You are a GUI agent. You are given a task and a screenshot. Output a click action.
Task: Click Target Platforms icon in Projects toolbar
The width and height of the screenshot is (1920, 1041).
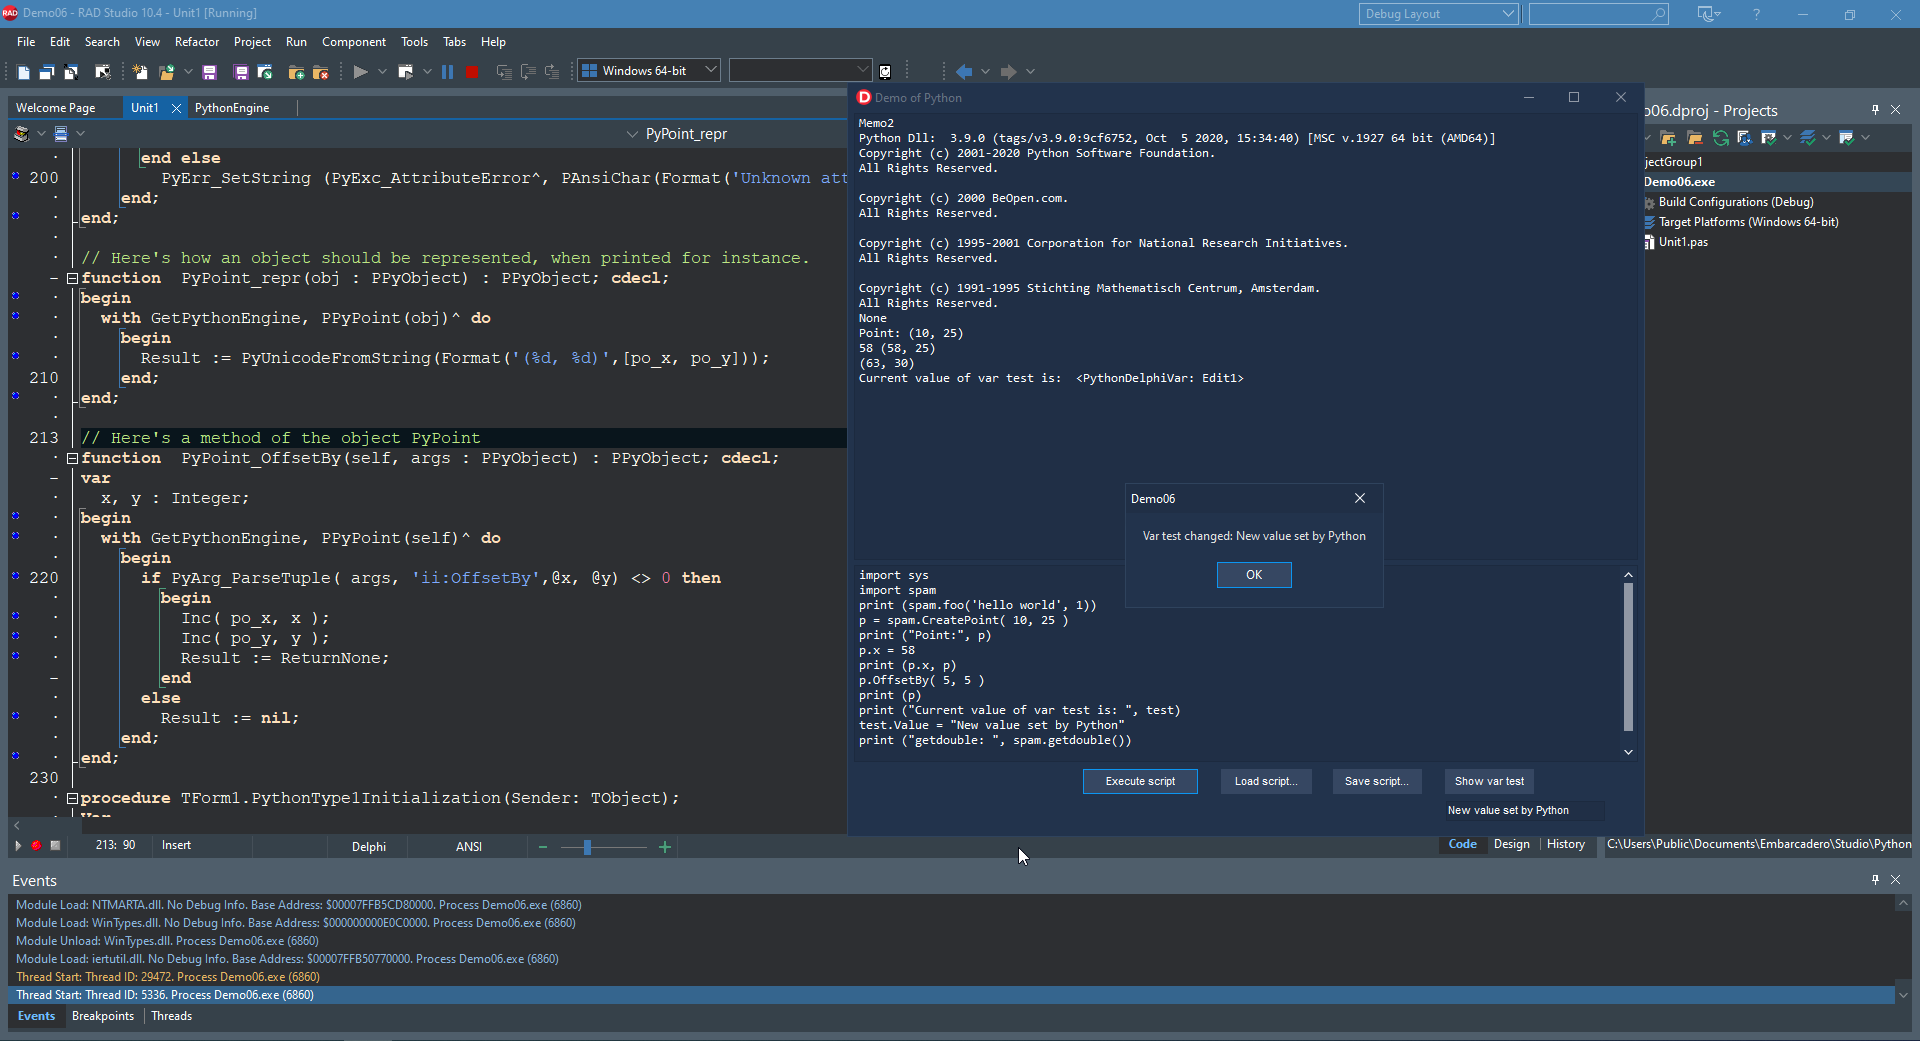pyautogui.click(x=1808, y=138)
